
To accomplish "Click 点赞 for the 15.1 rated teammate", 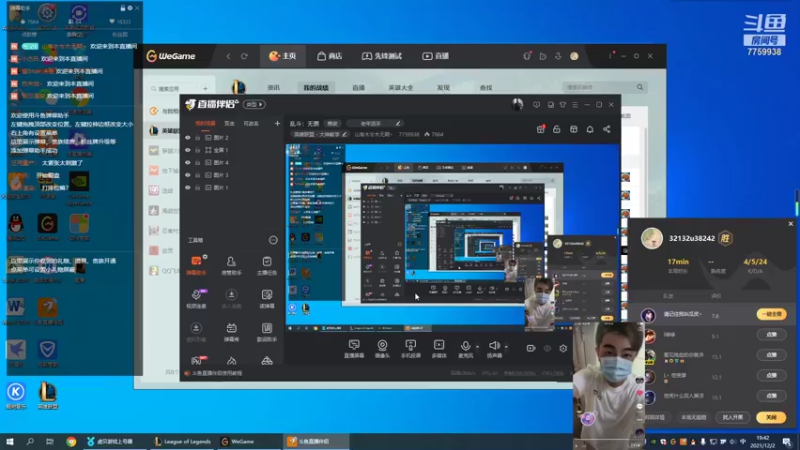I will pyautogui.click(x=771, y=355).
